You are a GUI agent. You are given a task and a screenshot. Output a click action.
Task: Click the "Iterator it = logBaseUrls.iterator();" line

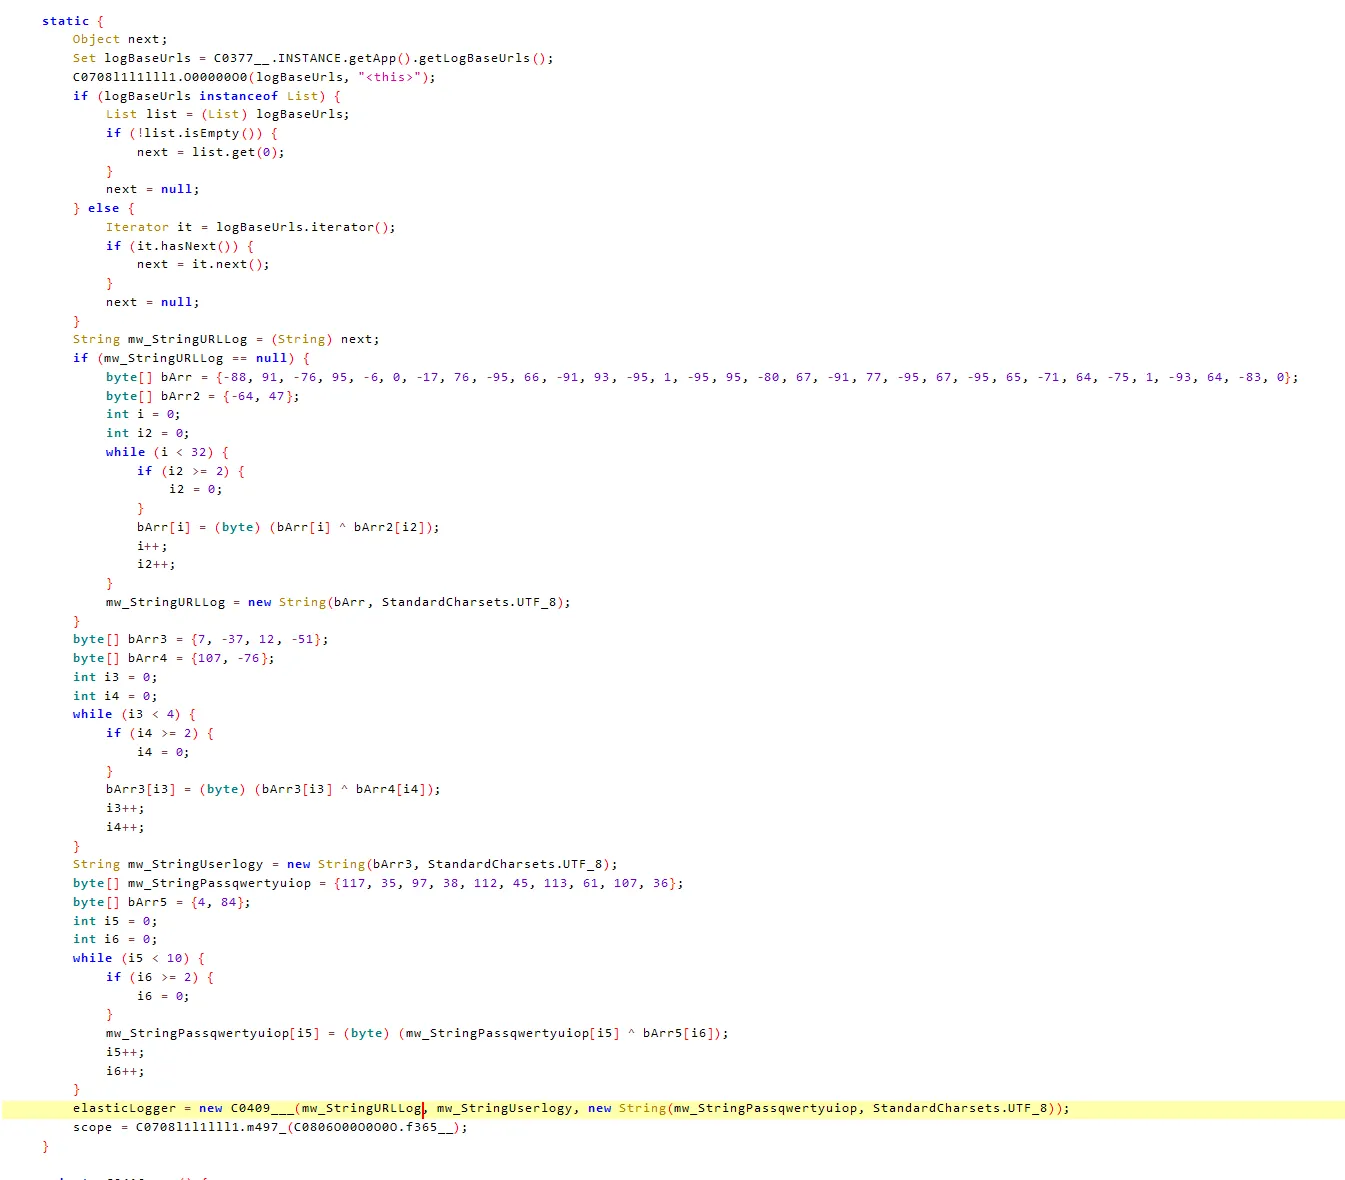click(250, 227)
